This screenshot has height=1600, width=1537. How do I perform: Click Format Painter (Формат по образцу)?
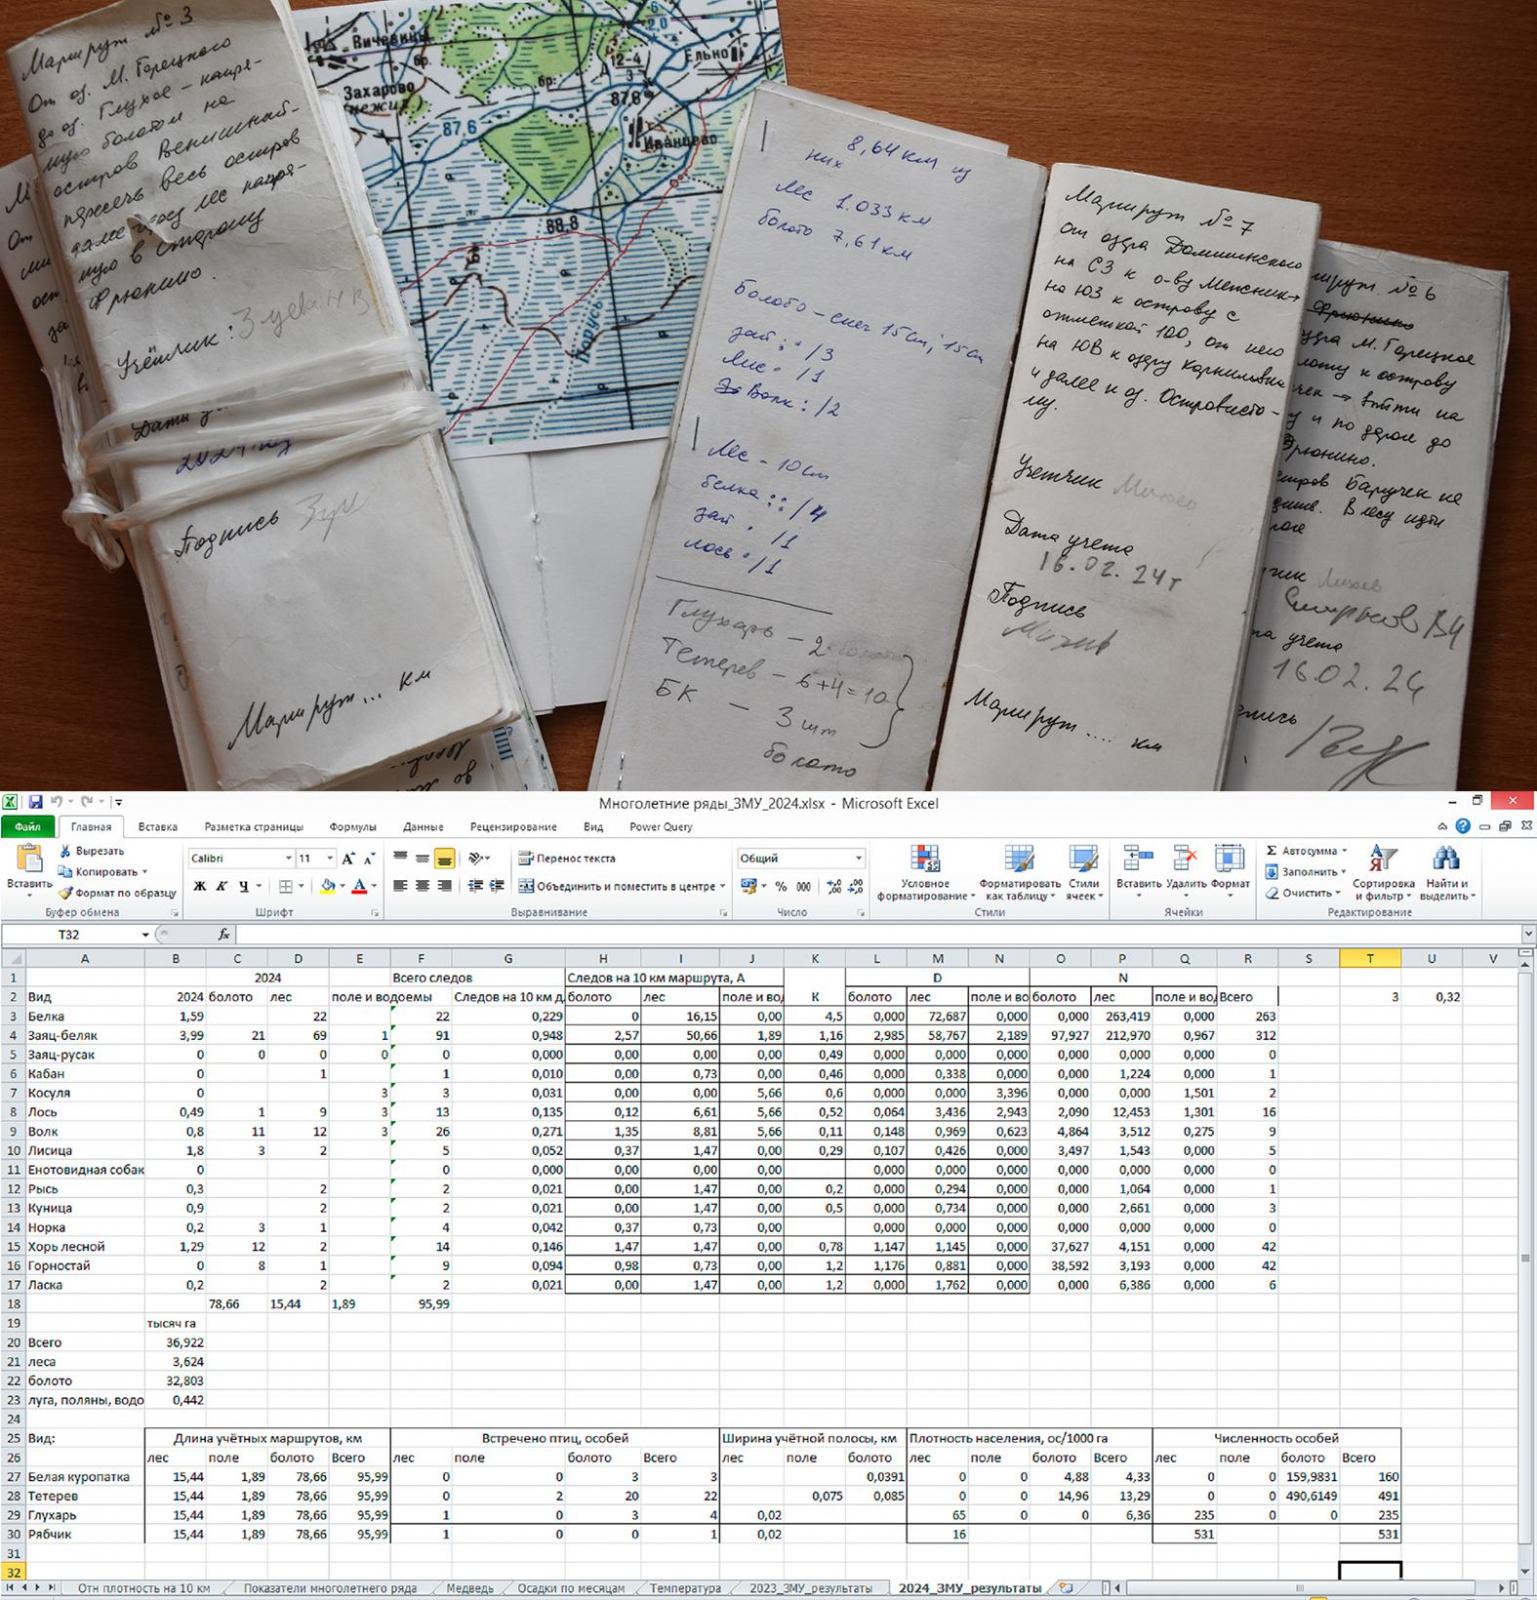116,893
